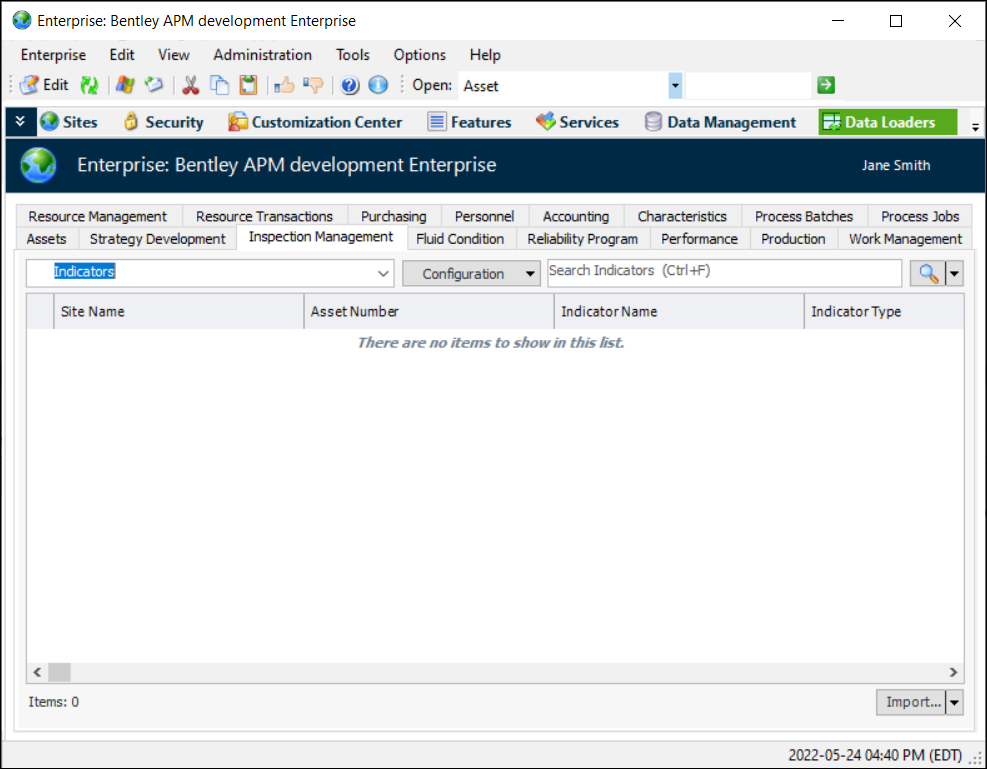
Task: Open the Indicators view combo box
Action: 384,273
